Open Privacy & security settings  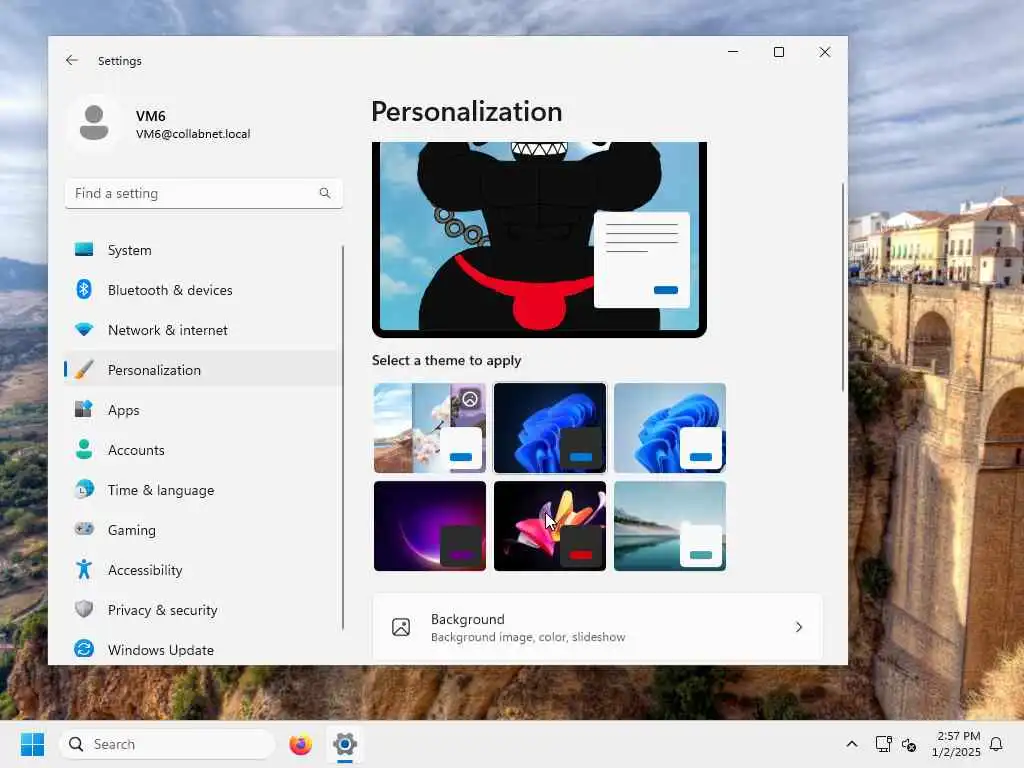pos(202,610)
